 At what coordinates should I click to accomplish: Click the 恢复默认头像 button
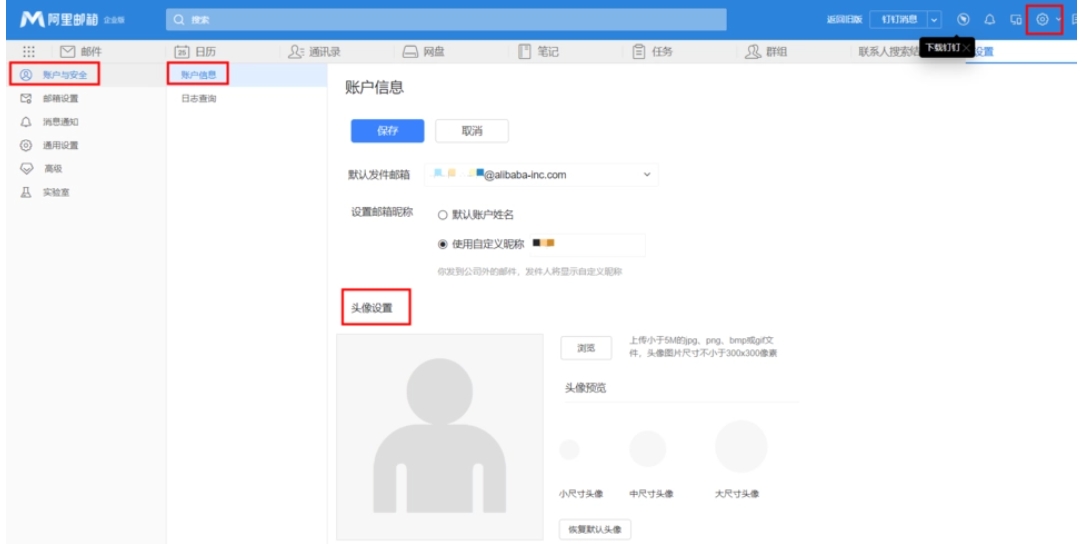(595, 530)
